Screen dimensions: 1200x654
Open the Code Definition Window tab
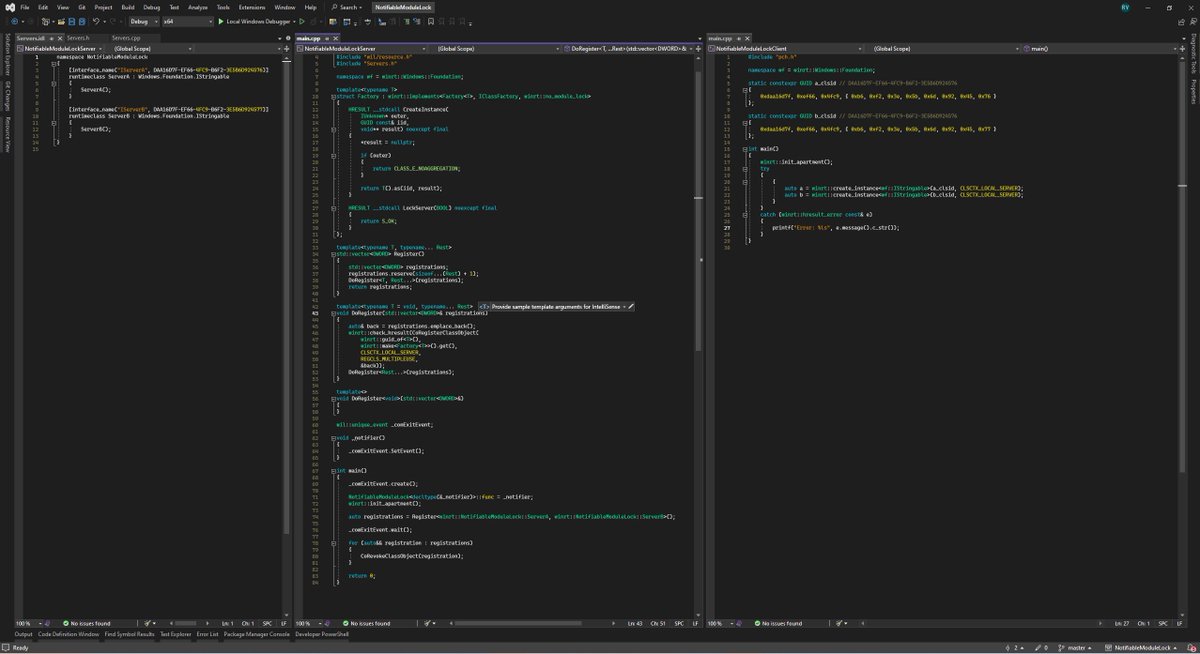coord(69,634)
